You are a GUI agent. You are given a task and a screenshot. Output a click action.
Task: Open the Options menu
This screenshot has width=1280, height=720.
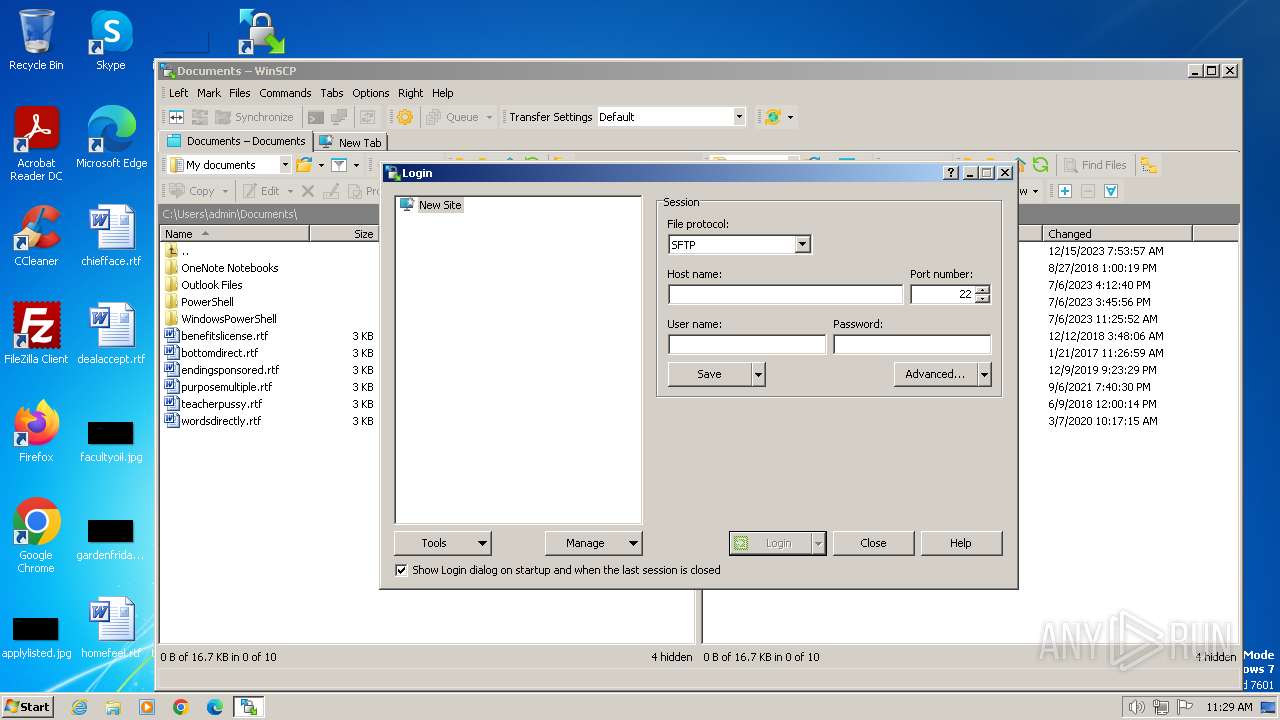point(370,93)
